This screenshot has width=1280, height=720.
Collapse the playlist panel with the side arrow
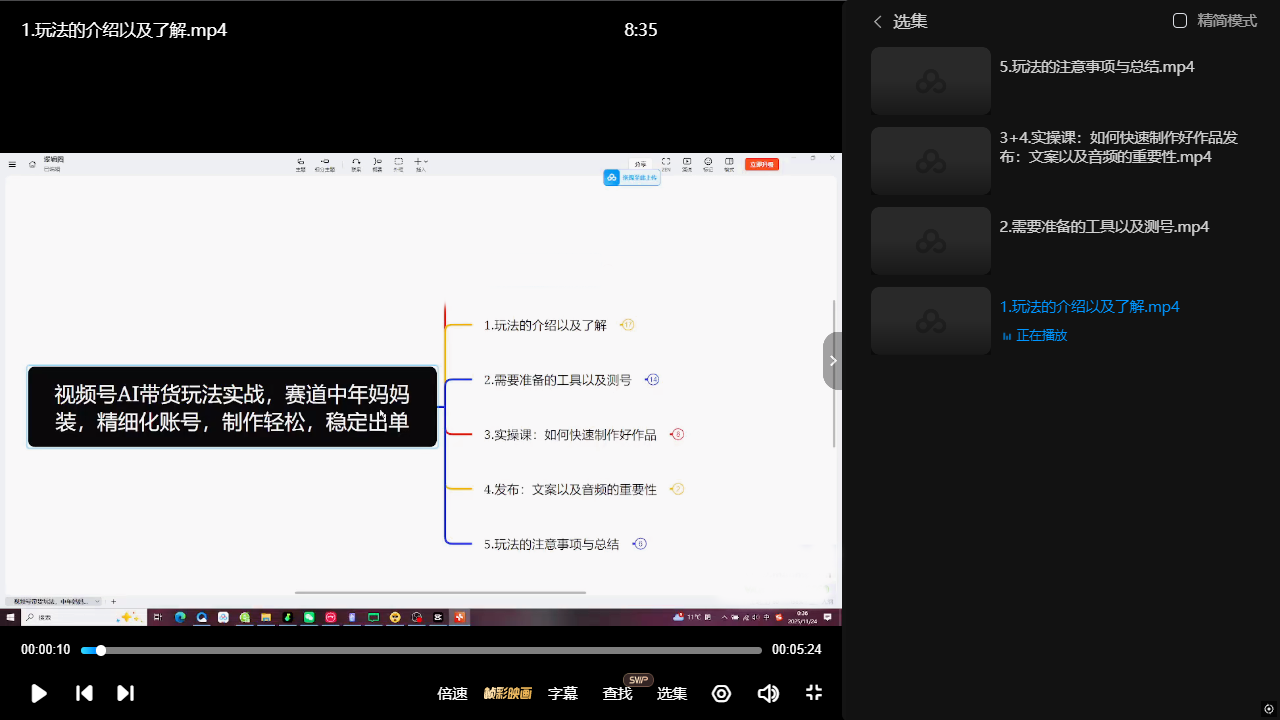(x=832, y=361)
